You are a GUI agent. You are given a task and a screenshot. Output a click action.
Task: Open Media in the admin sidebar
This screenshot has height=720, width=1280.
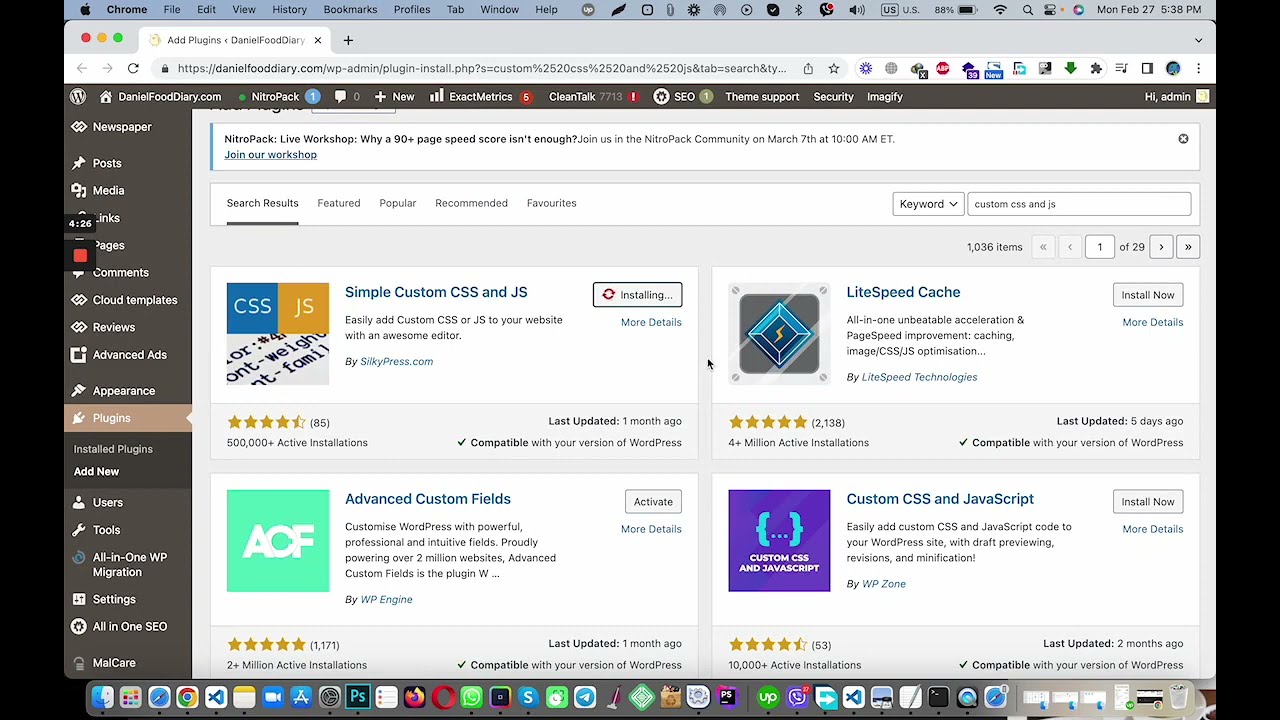pyautogui.click(x=108, y=190)
